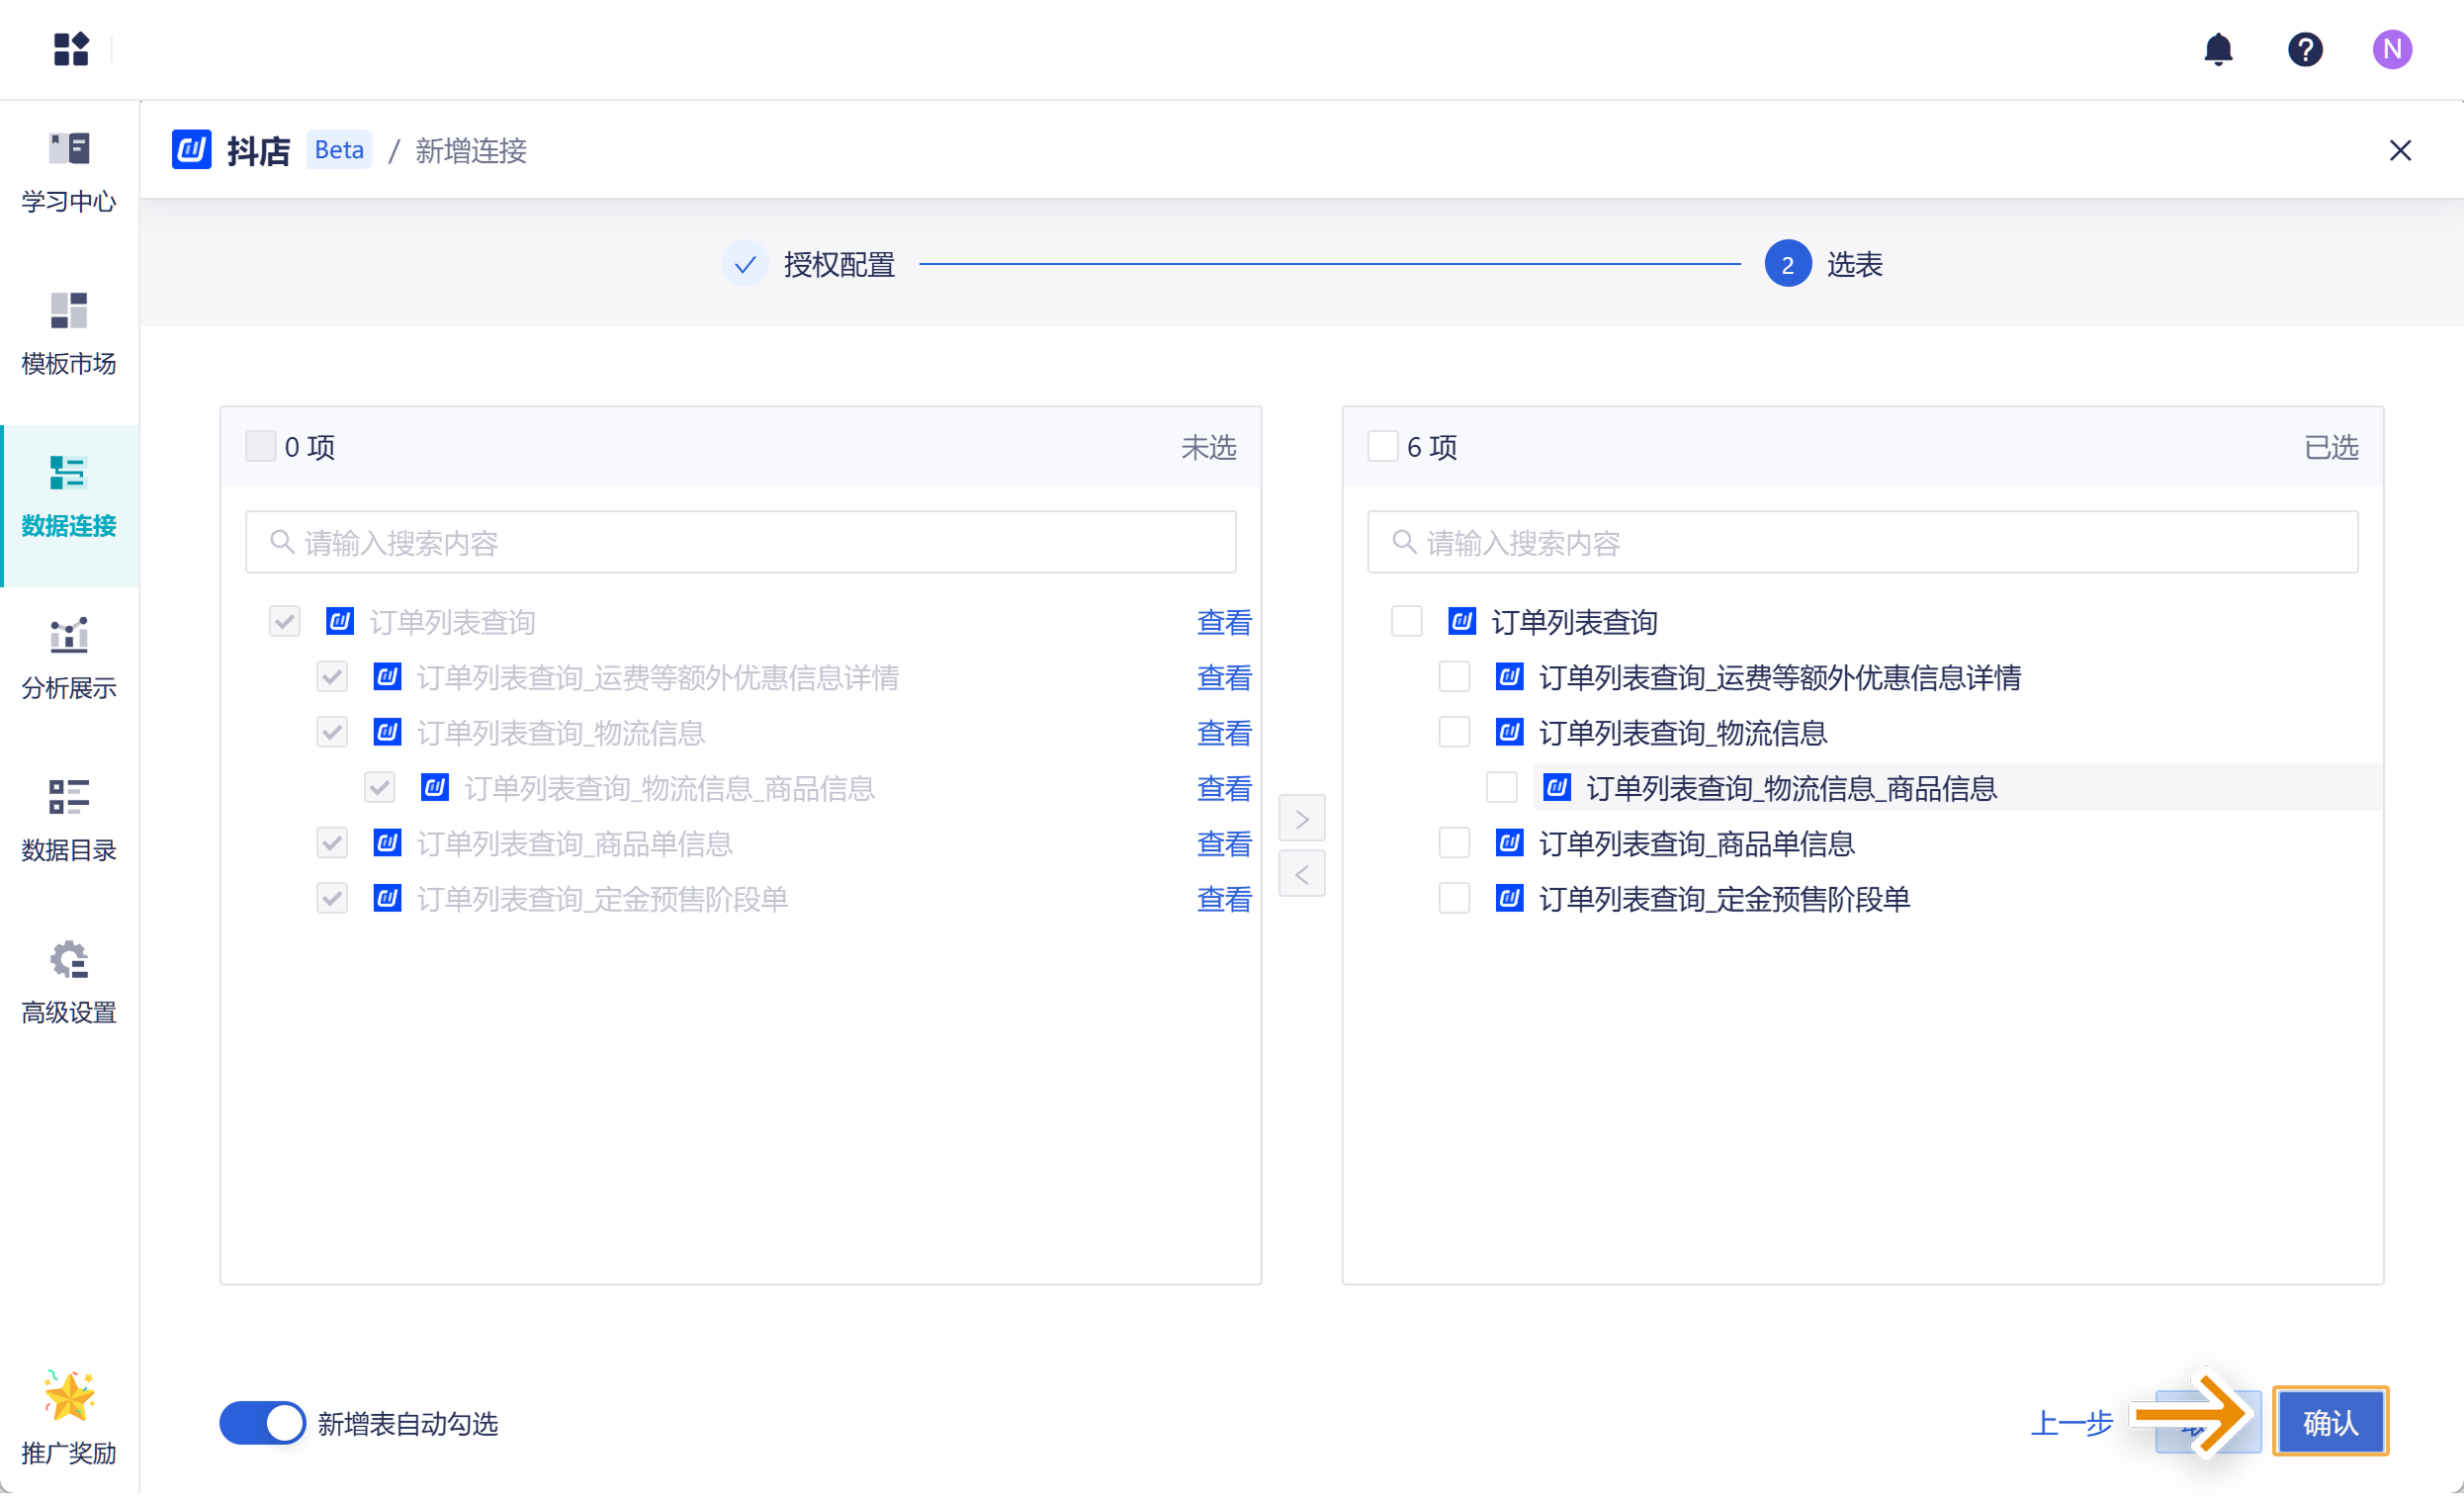
Task: Check 订单列表查询_定金预售阶段单 in the selected list
Action: coord(1454,898)
